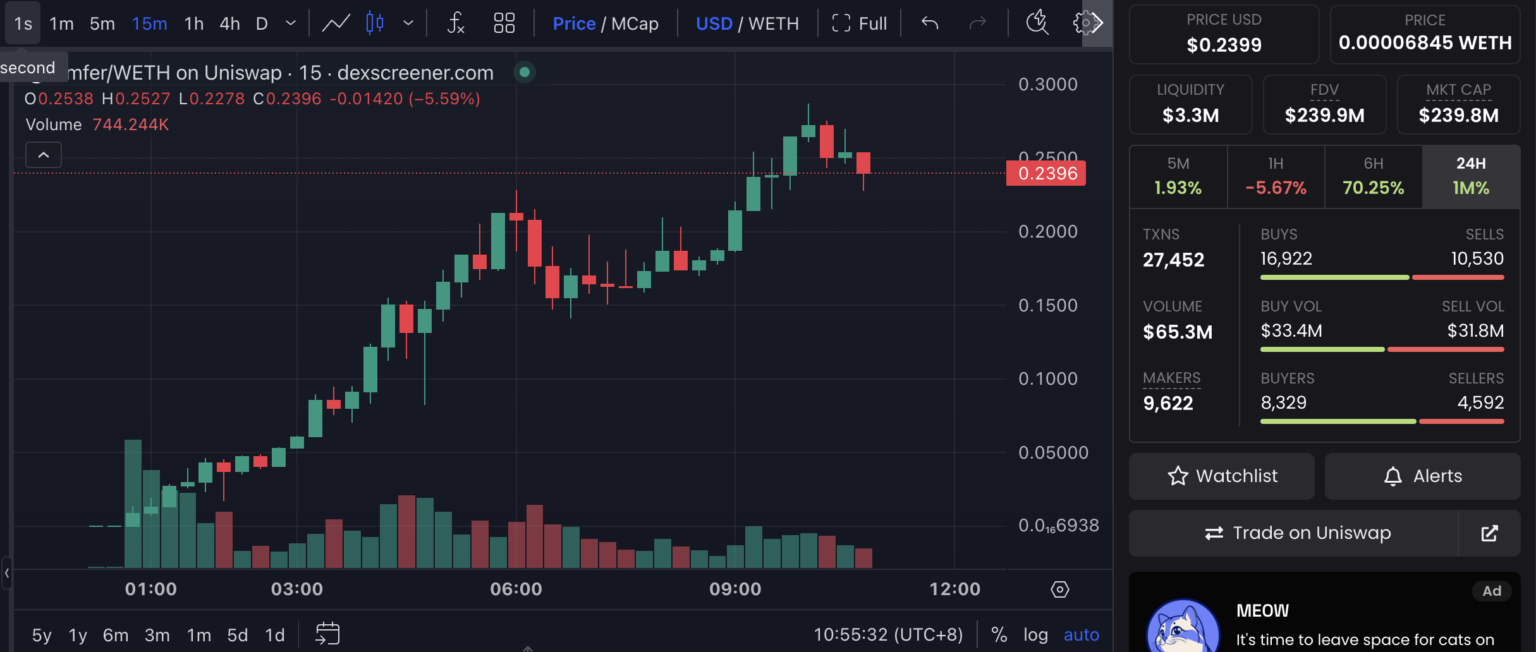Enable logarithmic scale with log button

click(x=1035, y=634)
